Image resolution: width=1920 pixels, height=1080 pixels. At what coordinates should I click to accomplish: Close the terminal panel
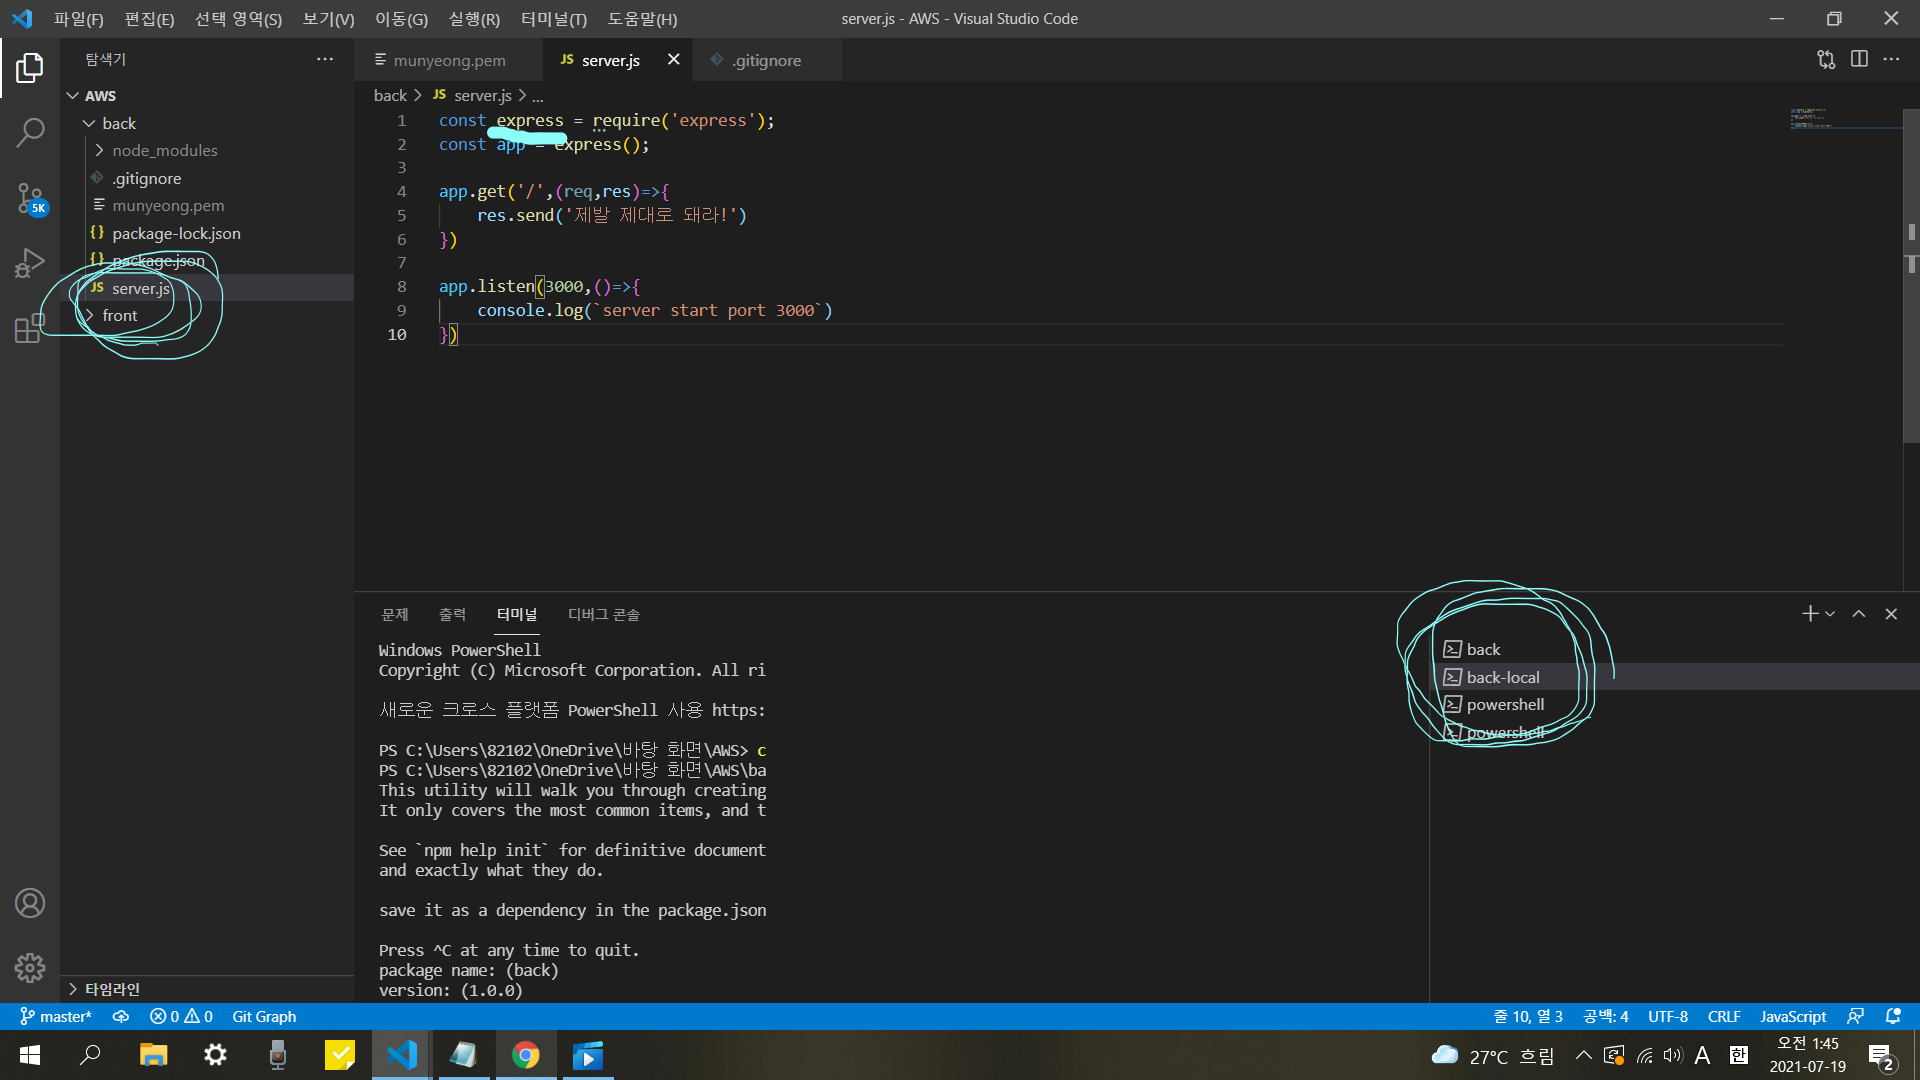click(1891, 614)
